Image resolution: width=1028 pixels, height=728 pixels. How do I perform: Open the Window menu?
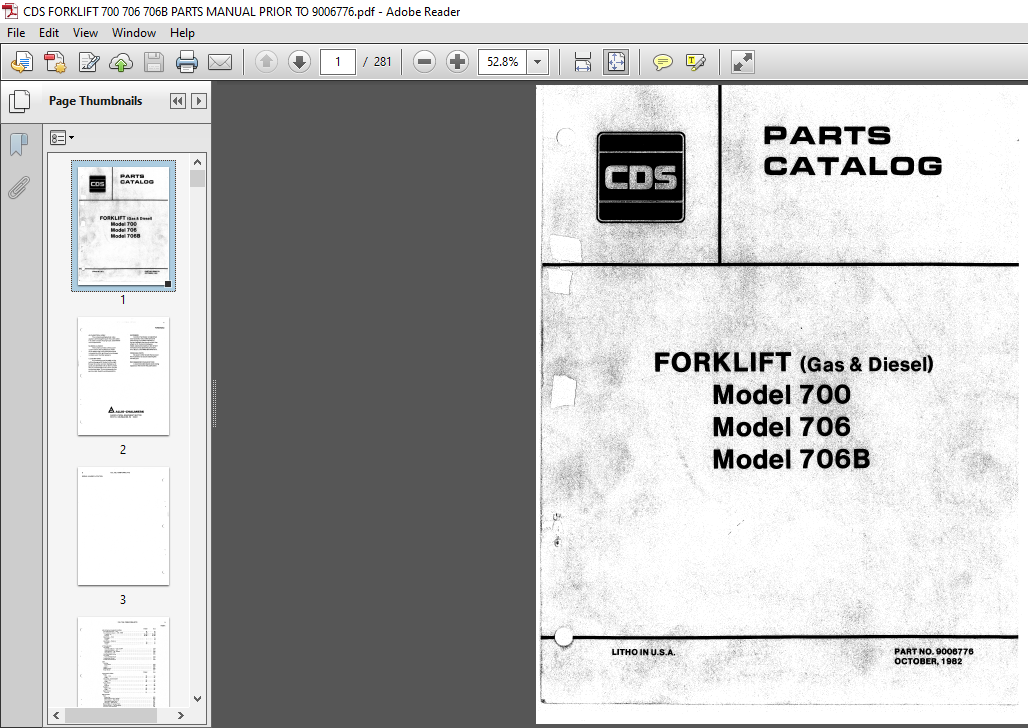pos(134,33)
